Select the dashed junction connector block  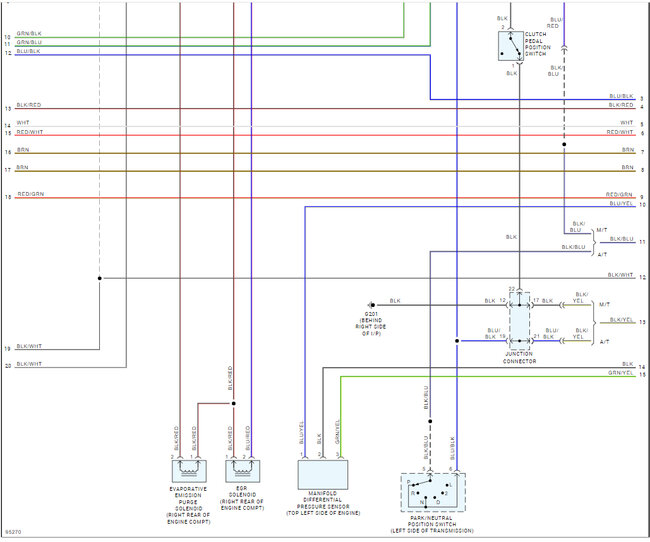519,322
